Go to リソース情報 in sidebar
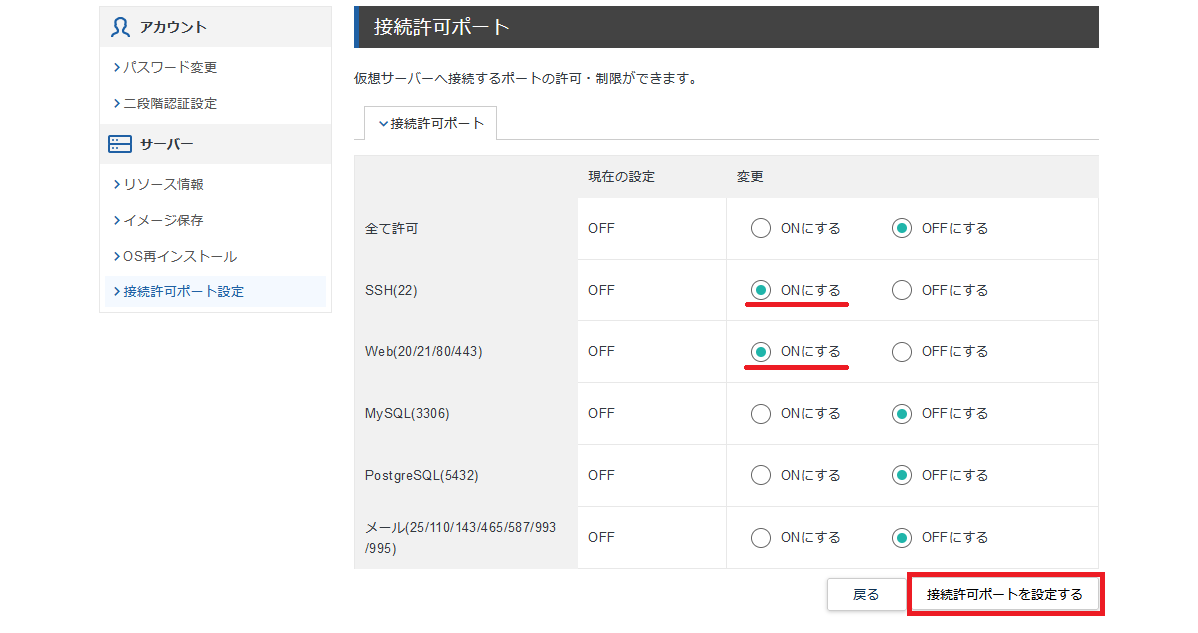The height and width of the screenshot is (633, 1198). (163, 184)
